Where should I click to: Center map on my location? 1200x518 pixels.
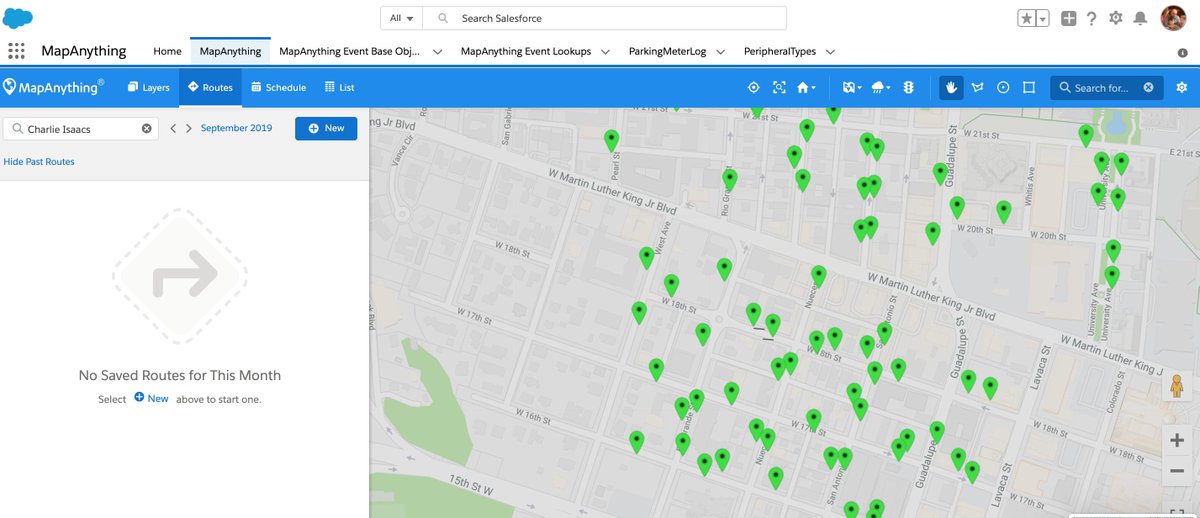tap(754, 87)
